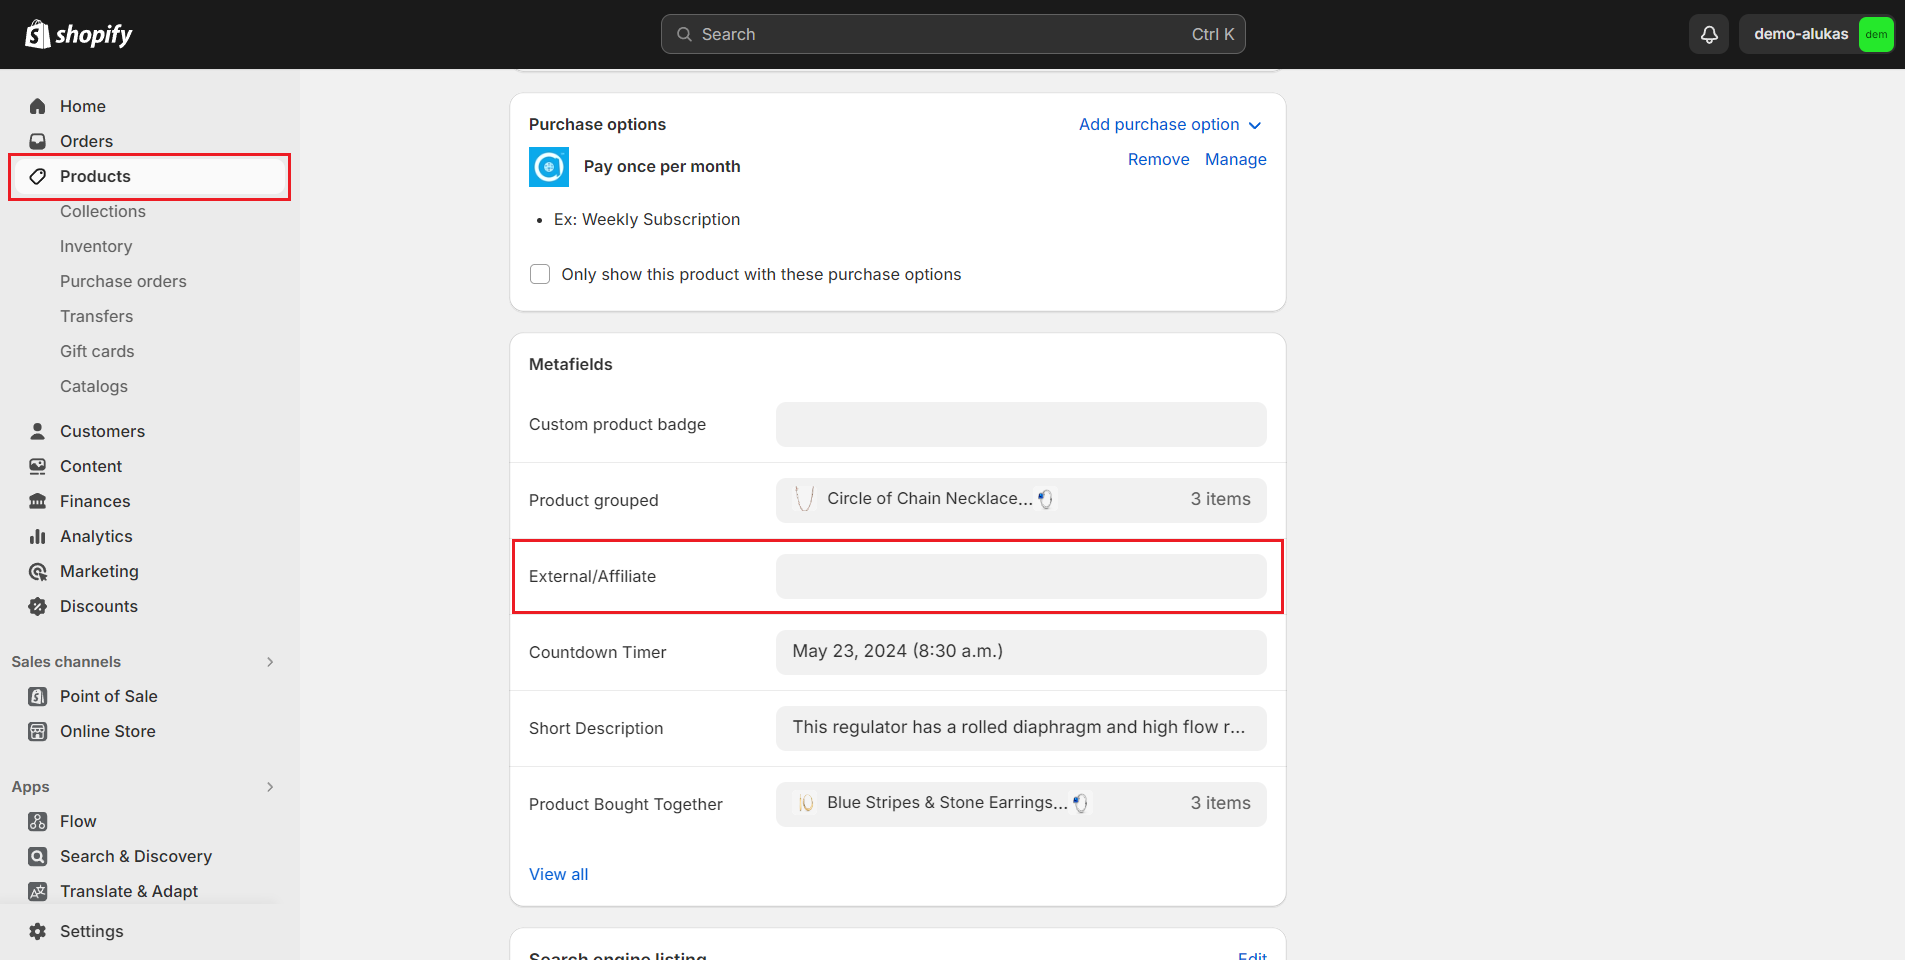Click the Remove purchase option link

1158,159
